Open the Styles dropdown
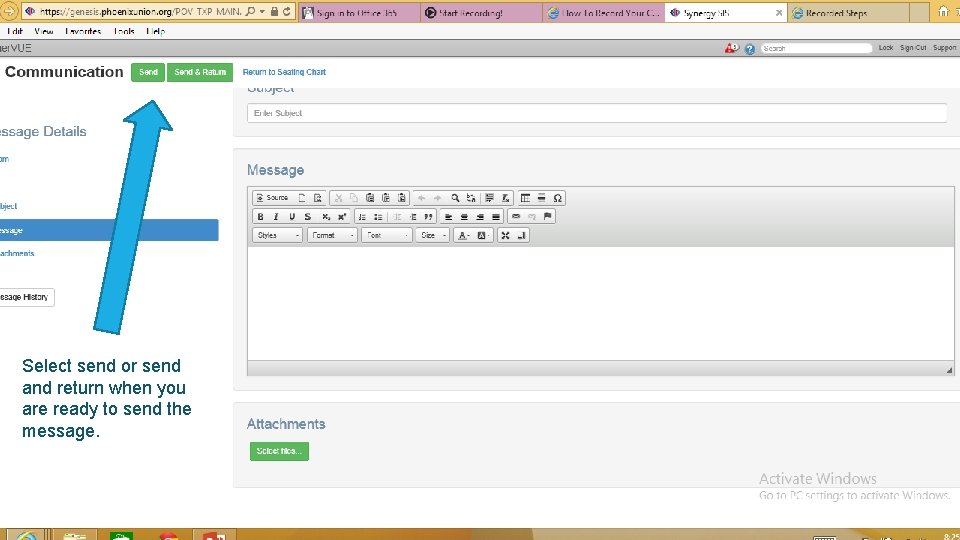 point(277,235)
